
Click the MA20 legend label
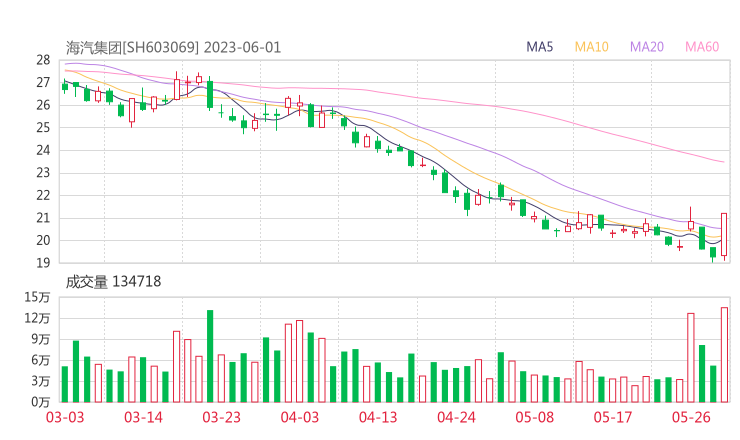647,47
